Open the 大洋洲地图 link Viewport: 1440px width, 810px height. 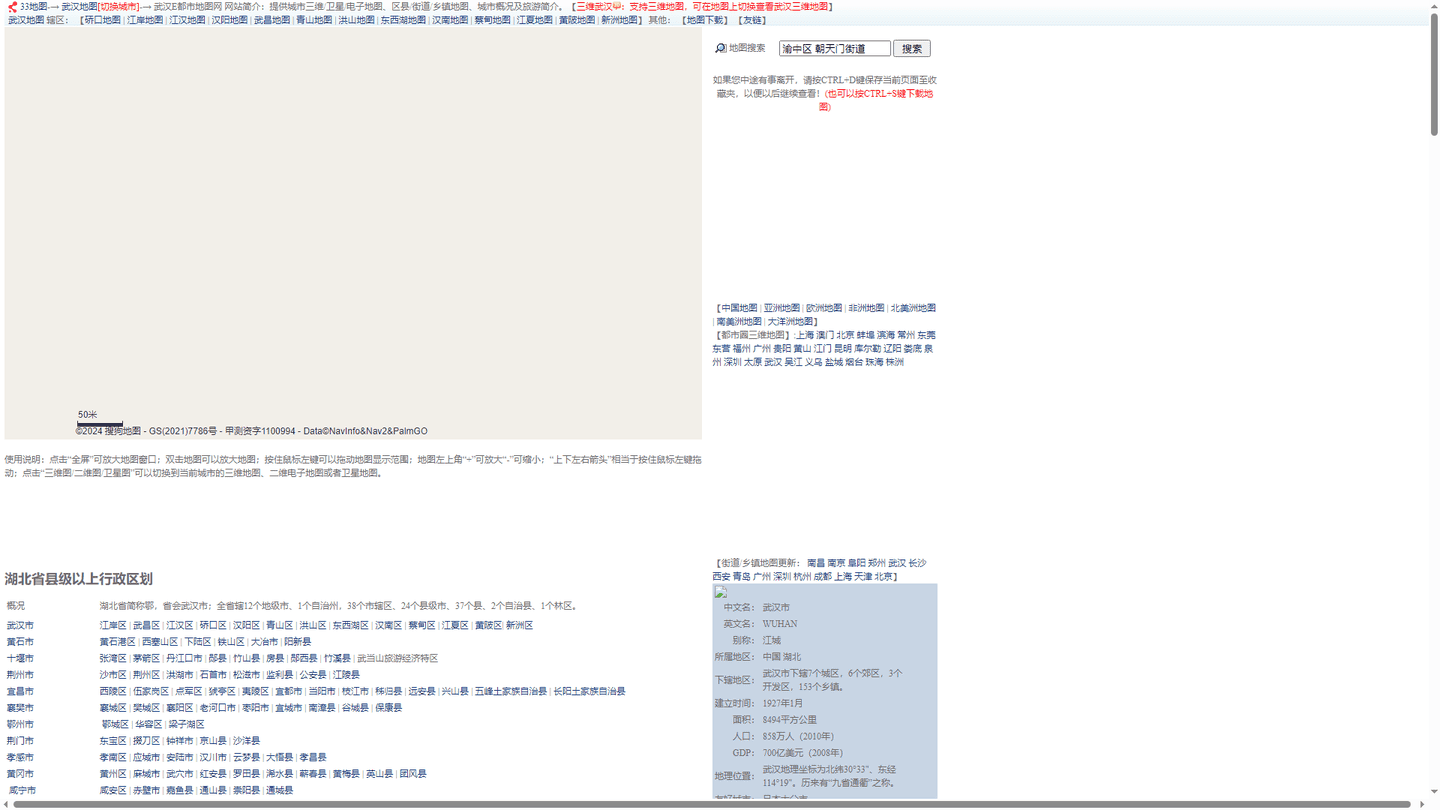click(790, 322)
